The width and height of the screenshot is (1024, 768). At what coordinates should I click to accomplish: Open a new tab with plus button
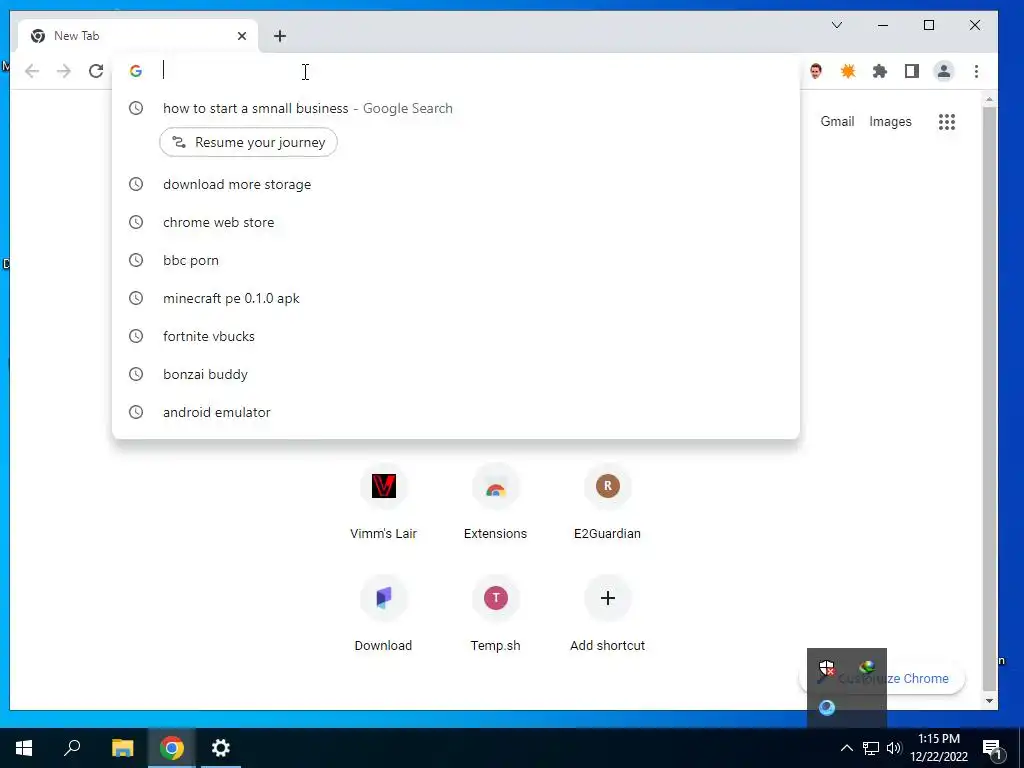coord(280,36)
